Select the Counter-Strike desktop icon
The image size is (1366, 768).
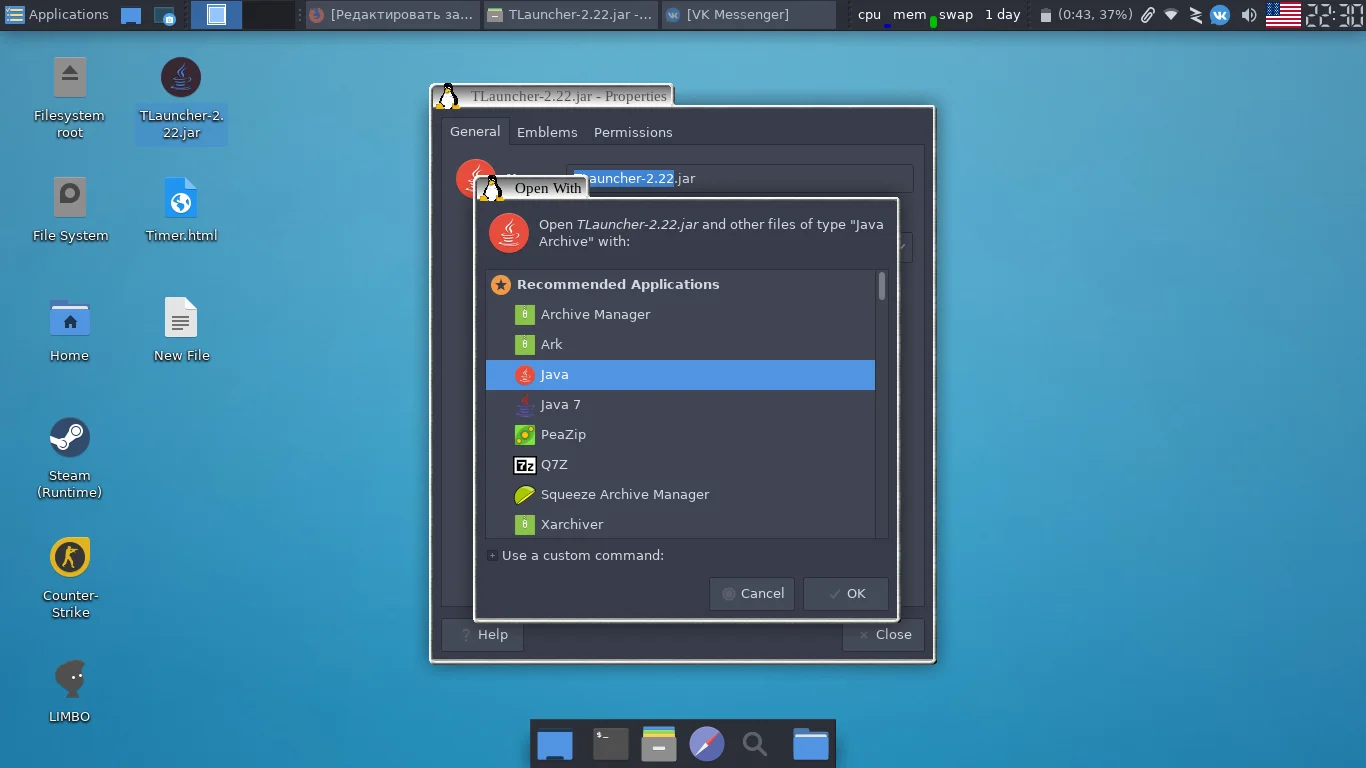coord(70,578)
